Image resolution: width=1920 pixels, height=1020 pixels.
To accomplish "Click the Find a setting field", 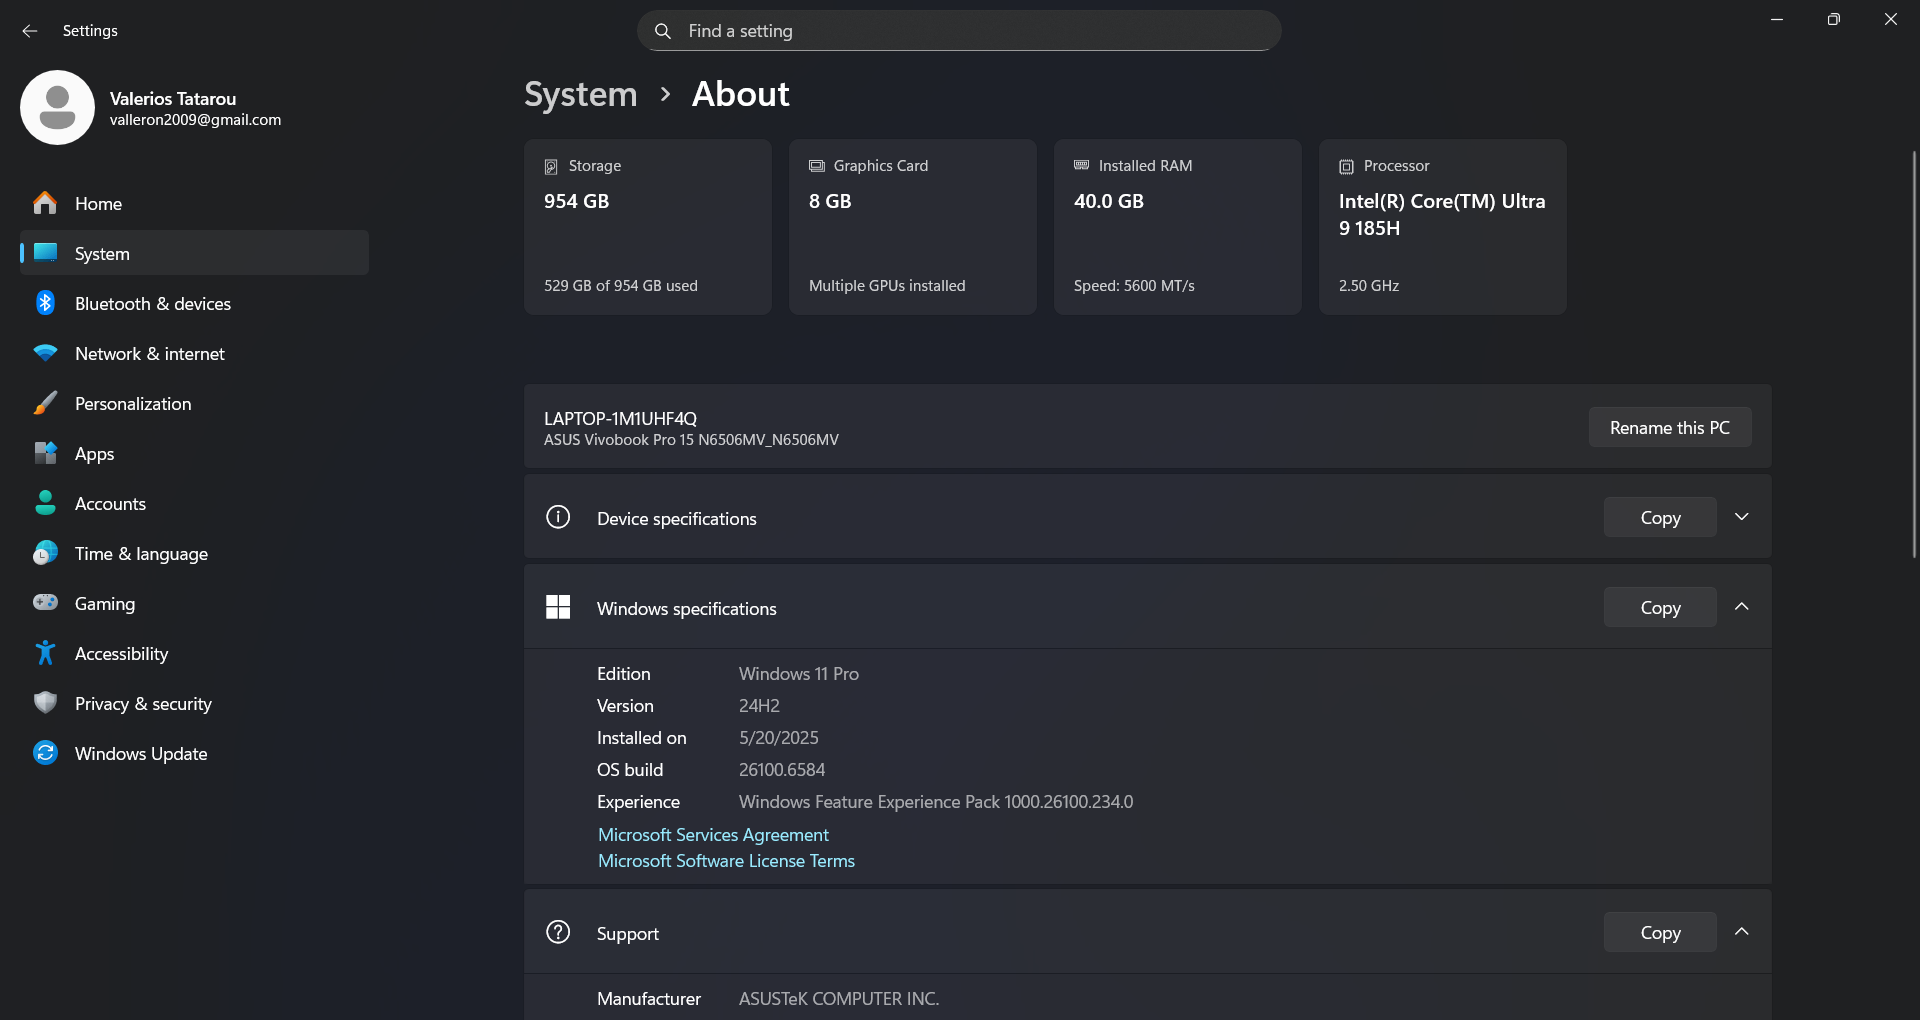I will [959, 31].
